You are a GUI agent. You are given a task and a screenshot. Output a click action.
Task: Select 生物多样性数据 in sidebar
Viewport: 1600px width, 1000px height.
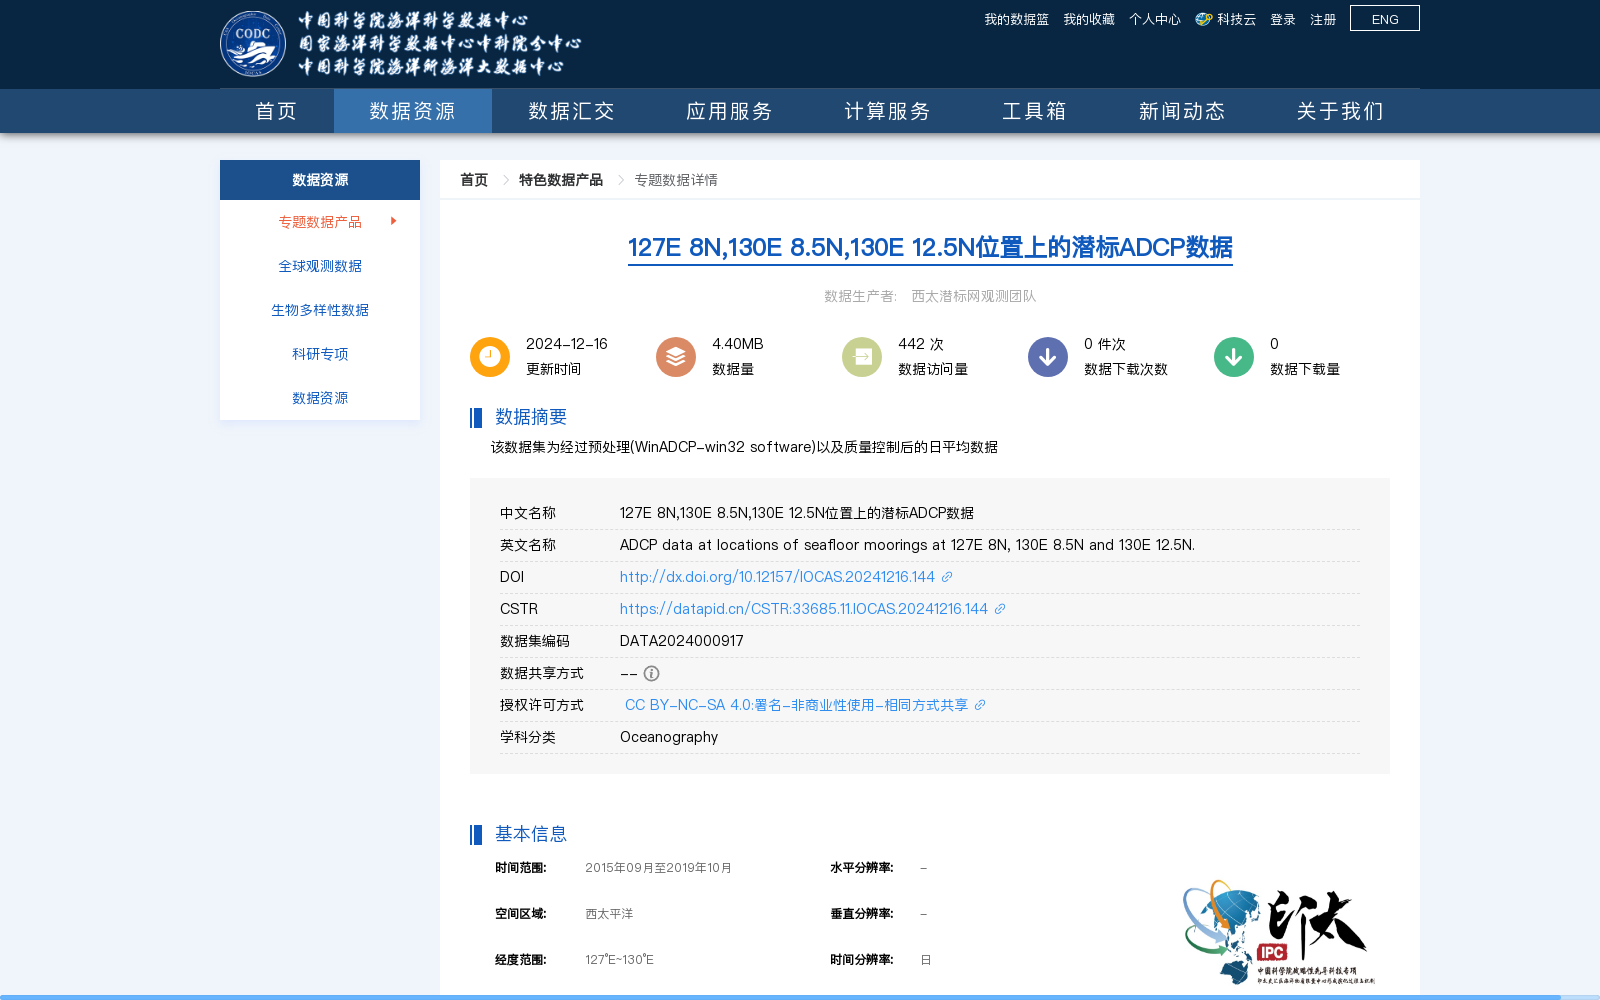(x=320, y=310)
